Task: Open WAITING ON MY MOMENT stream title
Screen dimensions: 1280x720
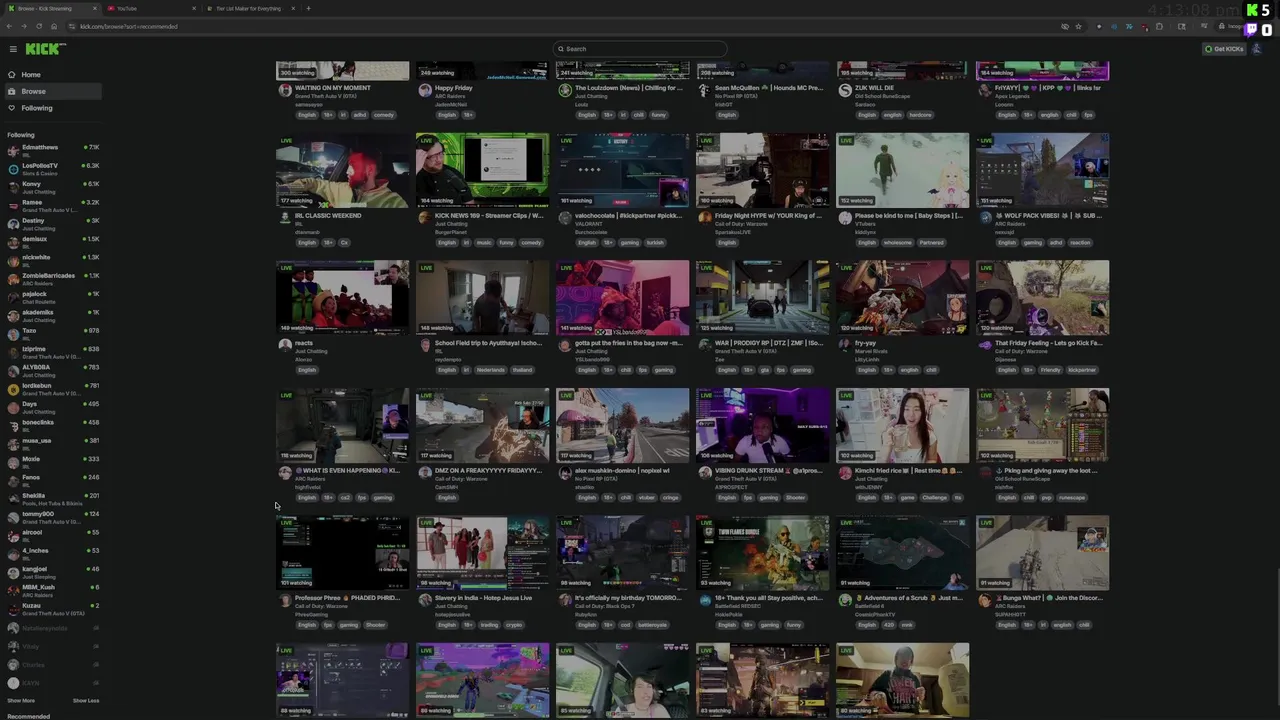Action: [332, 88]
